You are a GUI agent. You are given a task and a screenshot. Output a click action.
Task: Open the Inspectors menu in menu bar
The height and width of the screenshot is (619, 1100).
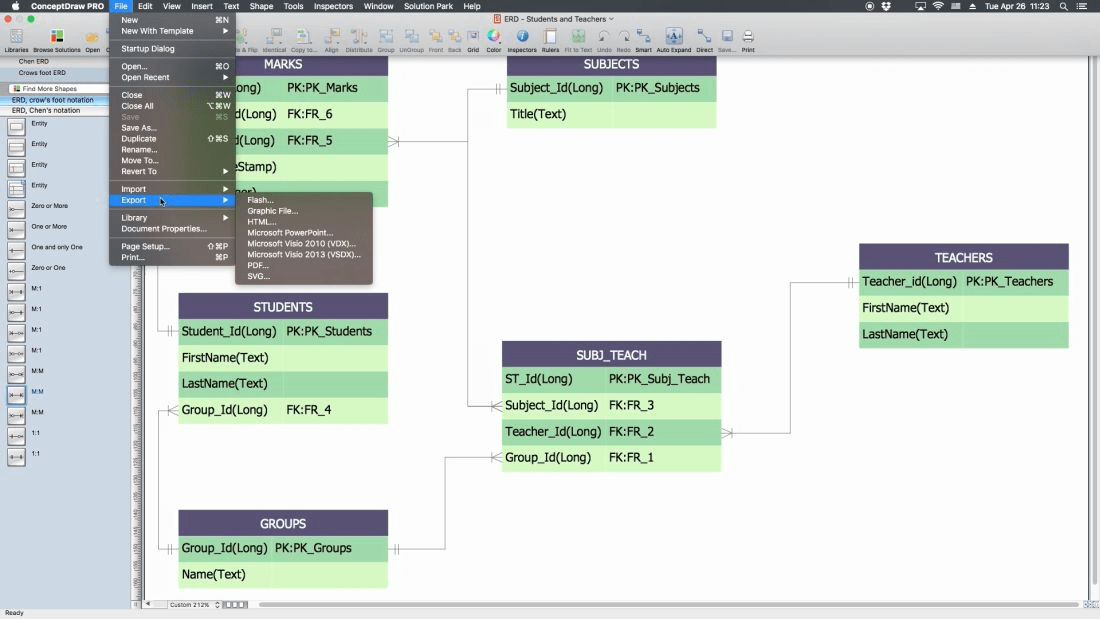[x=333, y=6]
